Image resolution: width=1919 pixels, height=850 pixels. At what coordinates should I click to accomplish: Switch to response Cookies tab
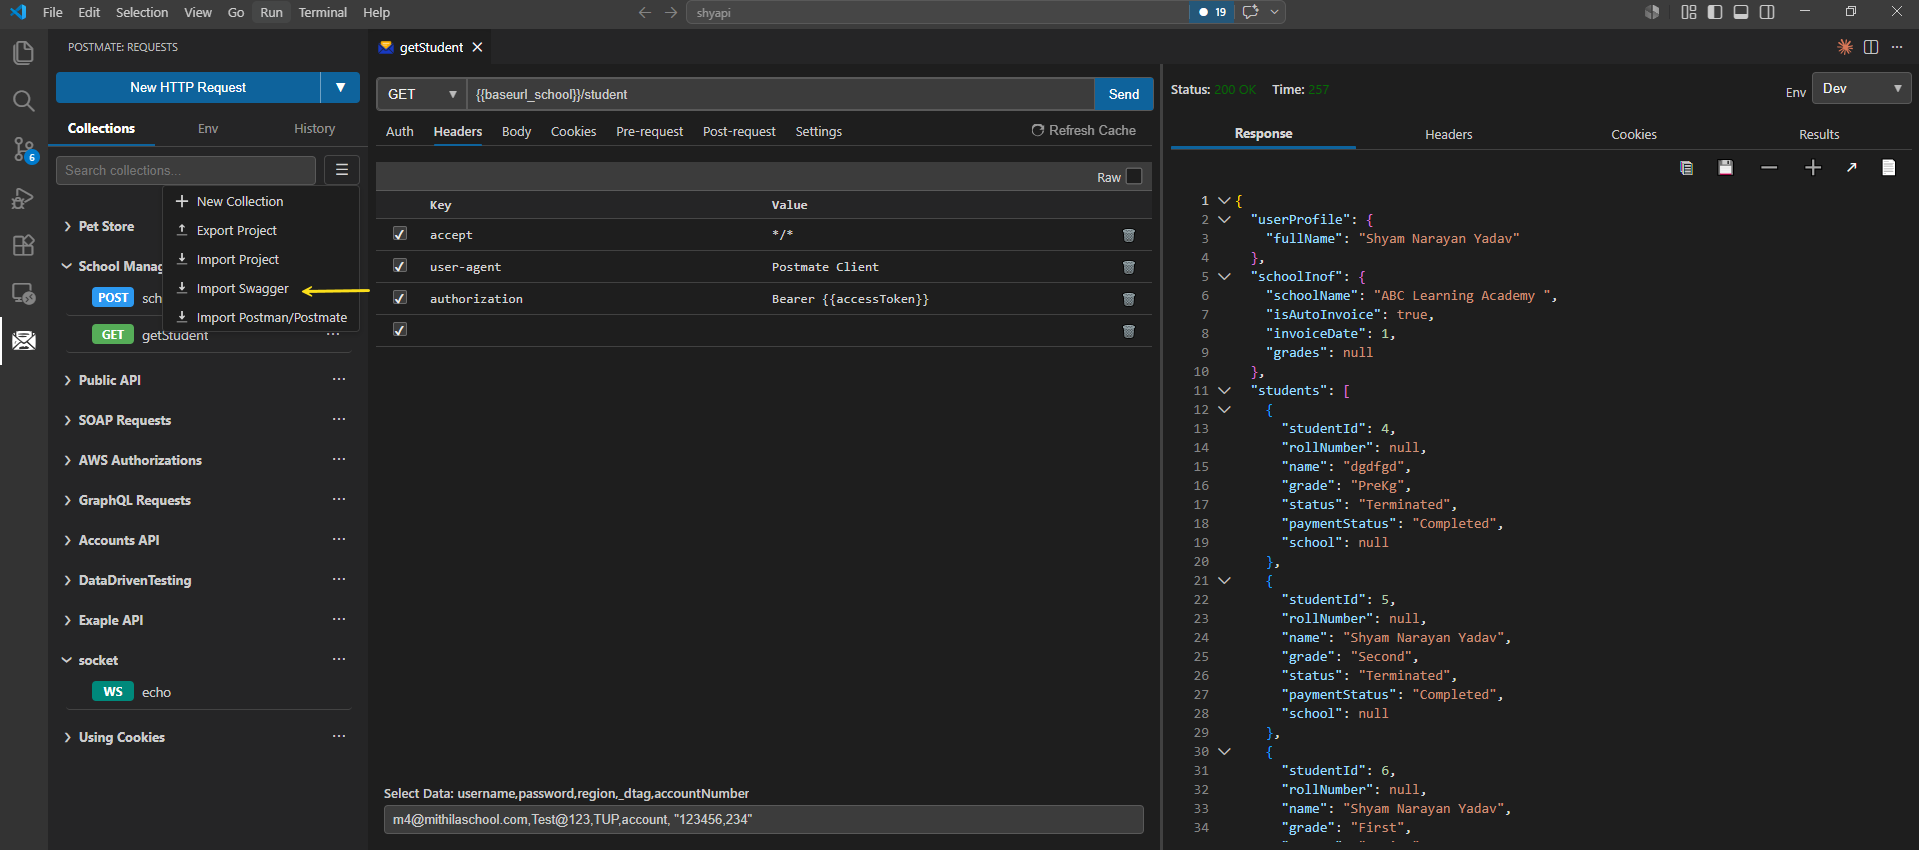coord(1633,134)
